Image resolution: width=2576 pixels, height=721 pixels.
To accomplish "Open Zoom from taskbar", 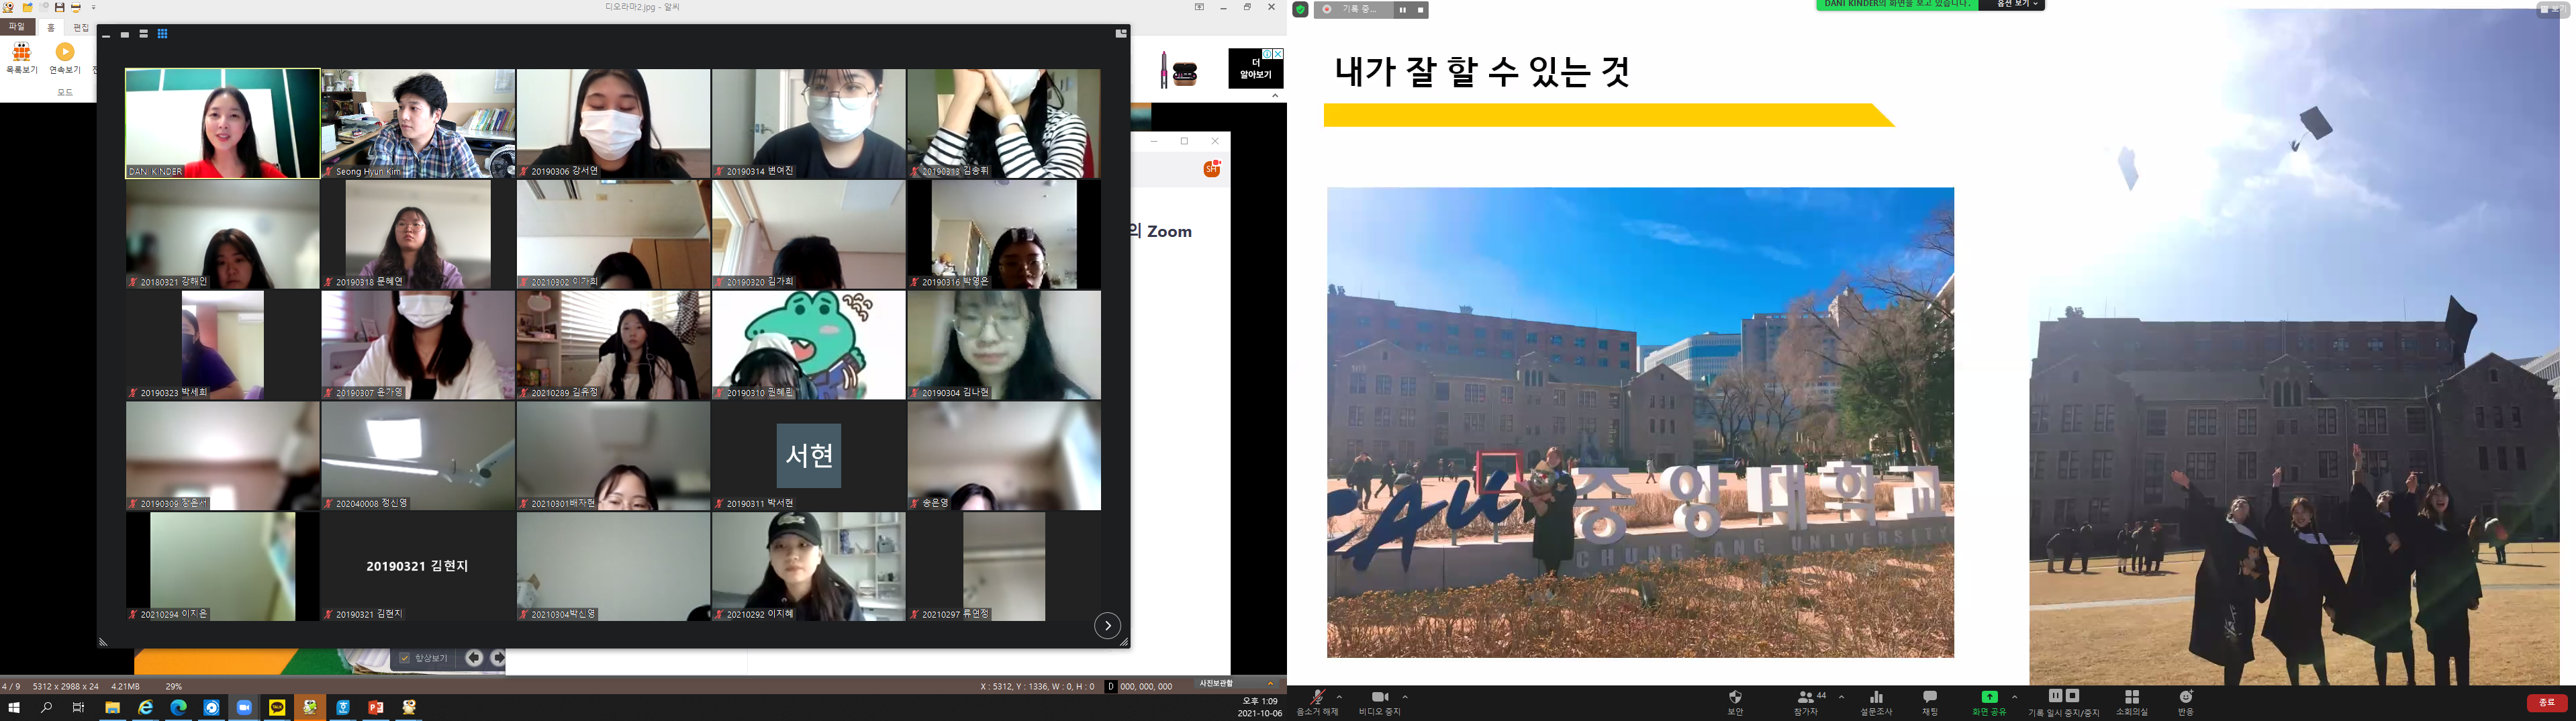I will (x=244, y=707).
